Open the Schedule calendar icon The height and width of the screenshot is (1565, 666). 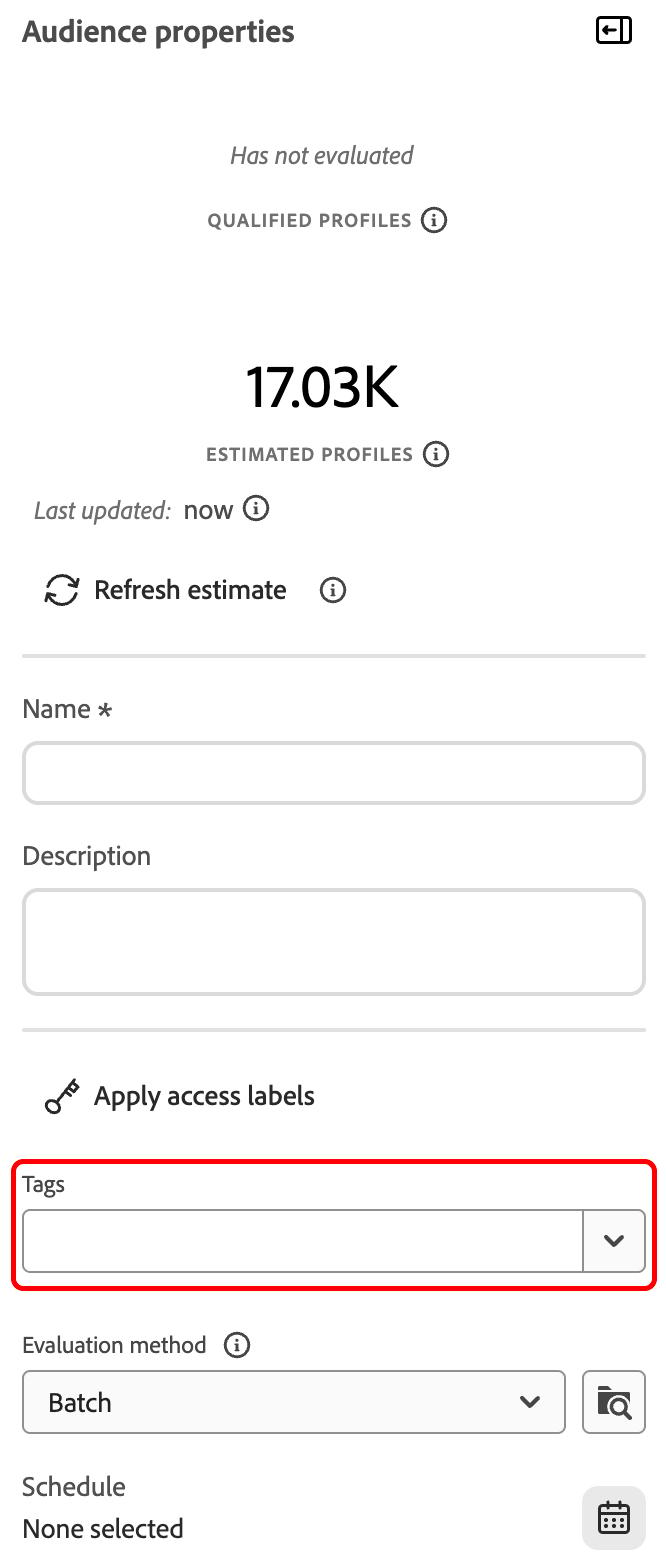pyautogui.click(x=614, y=1518)
